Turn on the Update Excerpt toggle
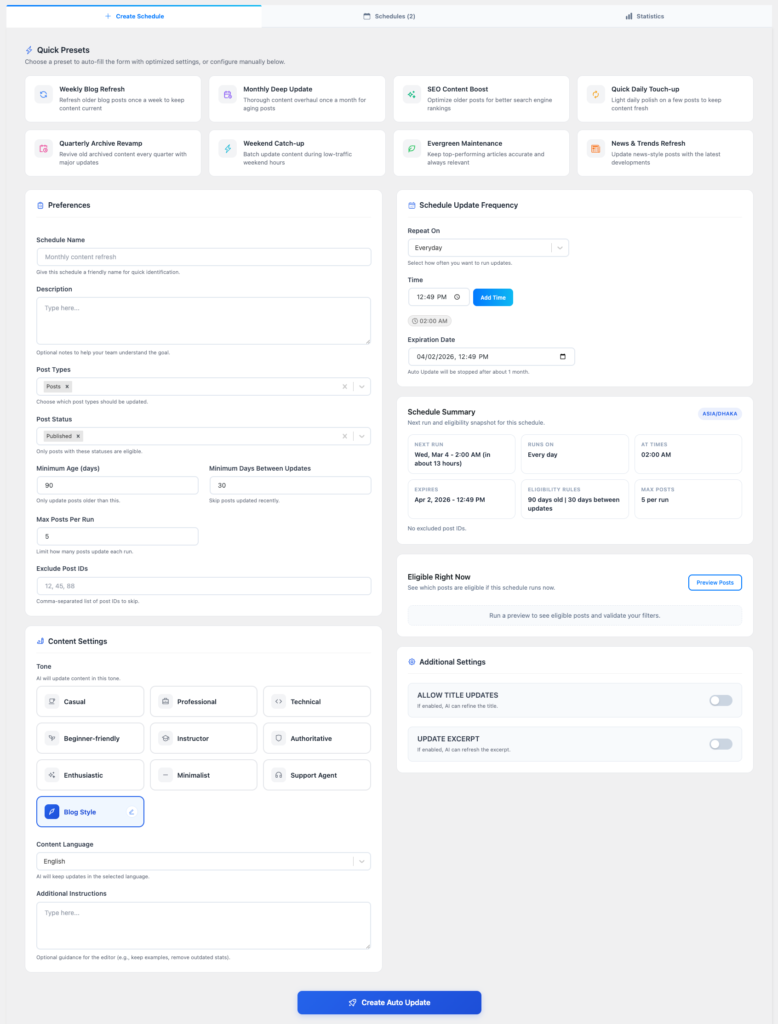This screenshot has width=778, height=1024. click(x=720, y=744)
